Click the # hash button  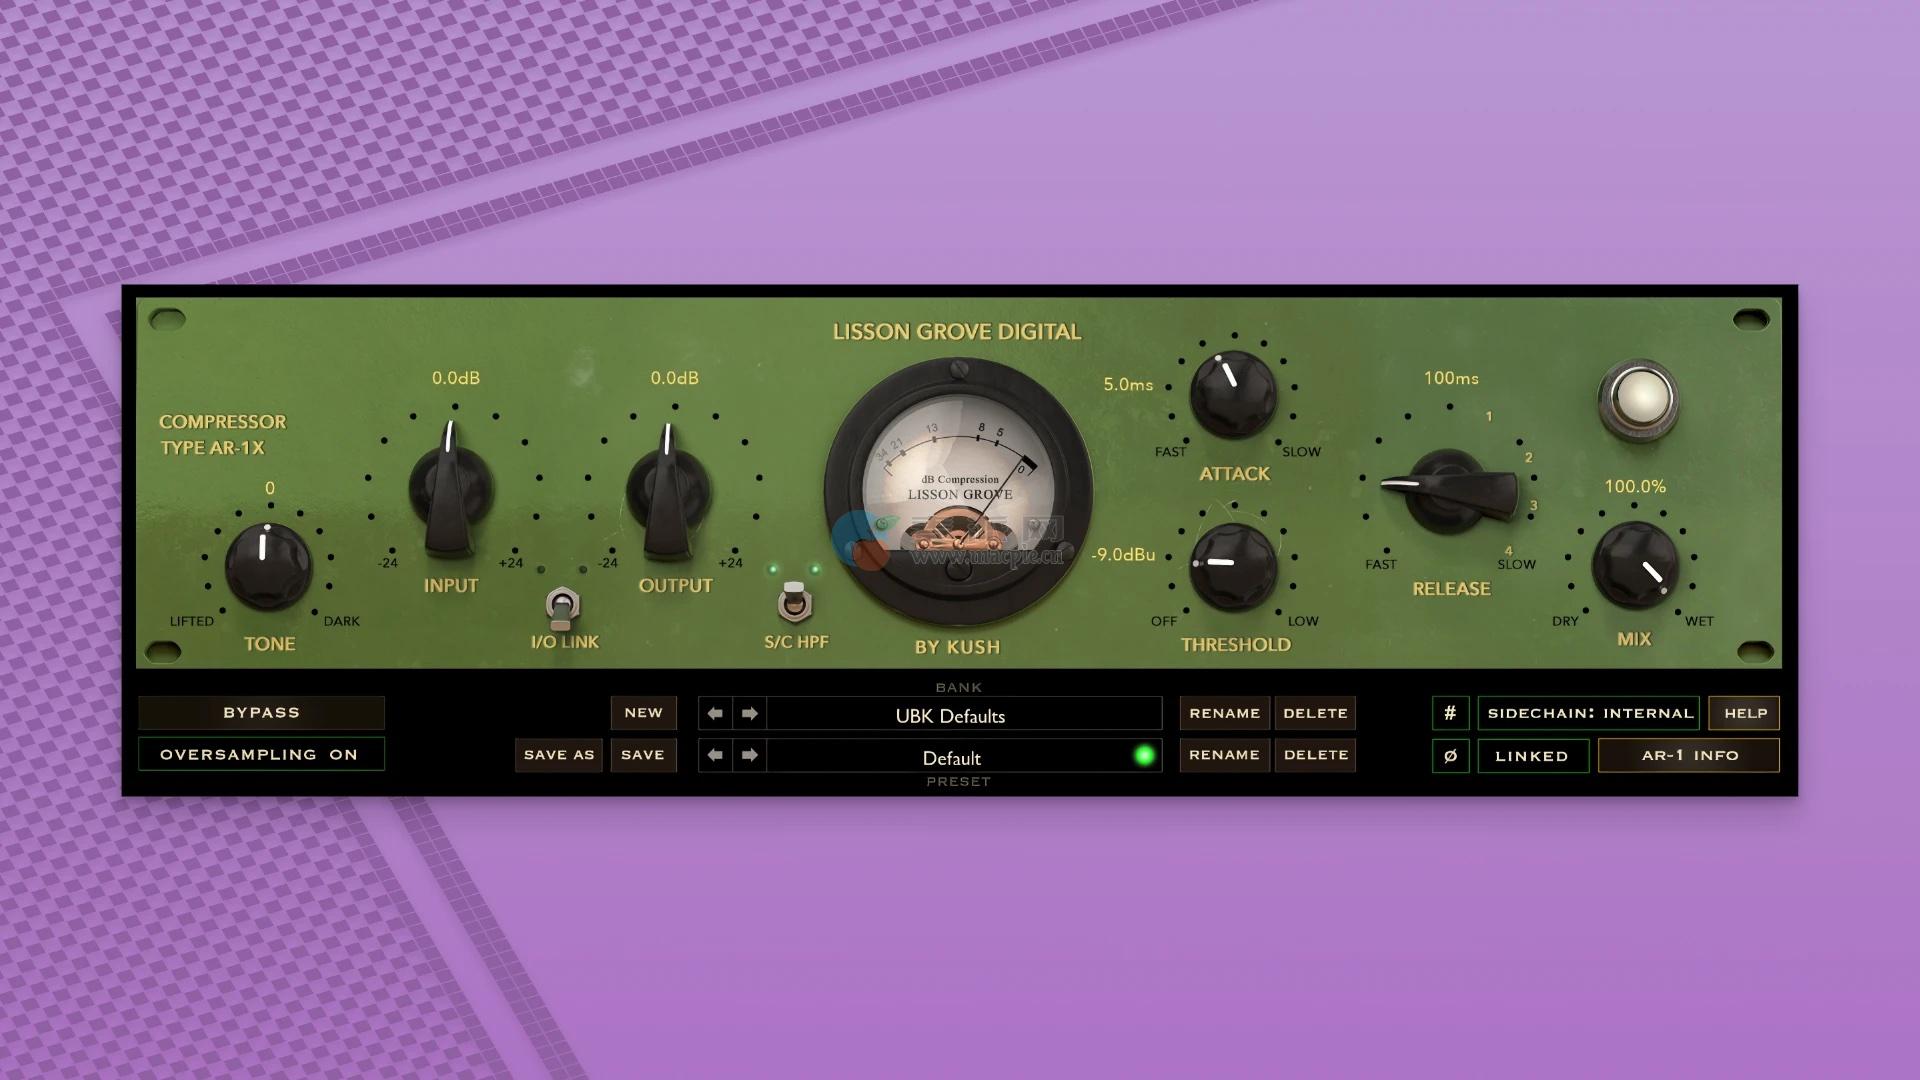(1450, 713)
